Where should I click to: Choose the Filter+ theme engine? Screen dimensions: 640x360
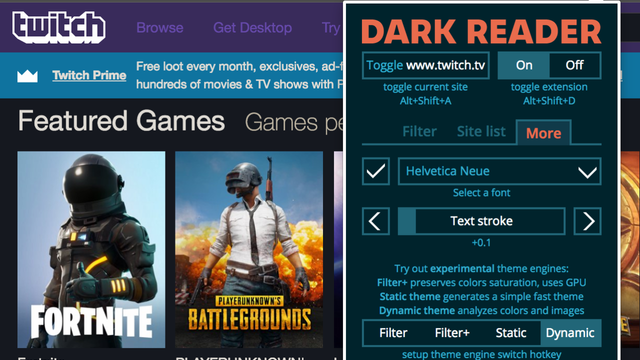coord(452,333)
